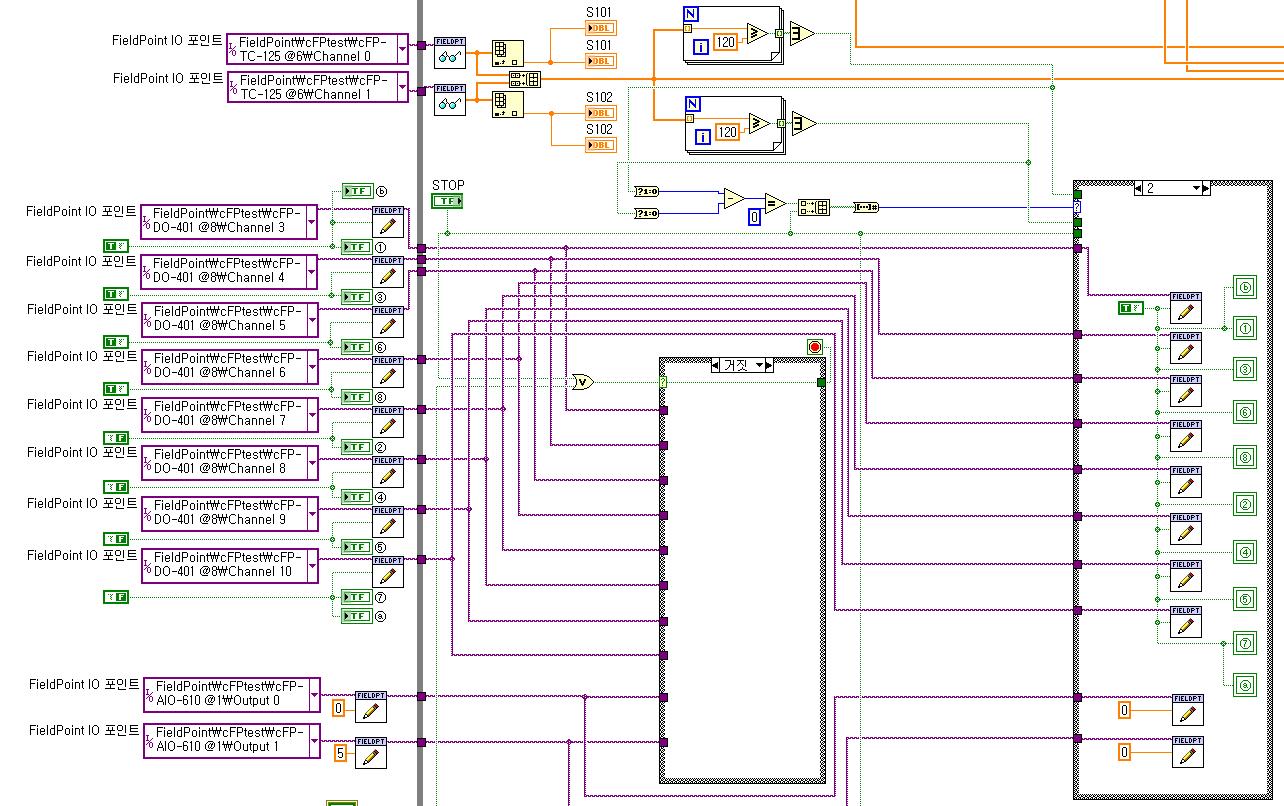Screen dimensions: 1284x806
Task: Select Build Array node after Equal comparison
Action: [814, 207]
